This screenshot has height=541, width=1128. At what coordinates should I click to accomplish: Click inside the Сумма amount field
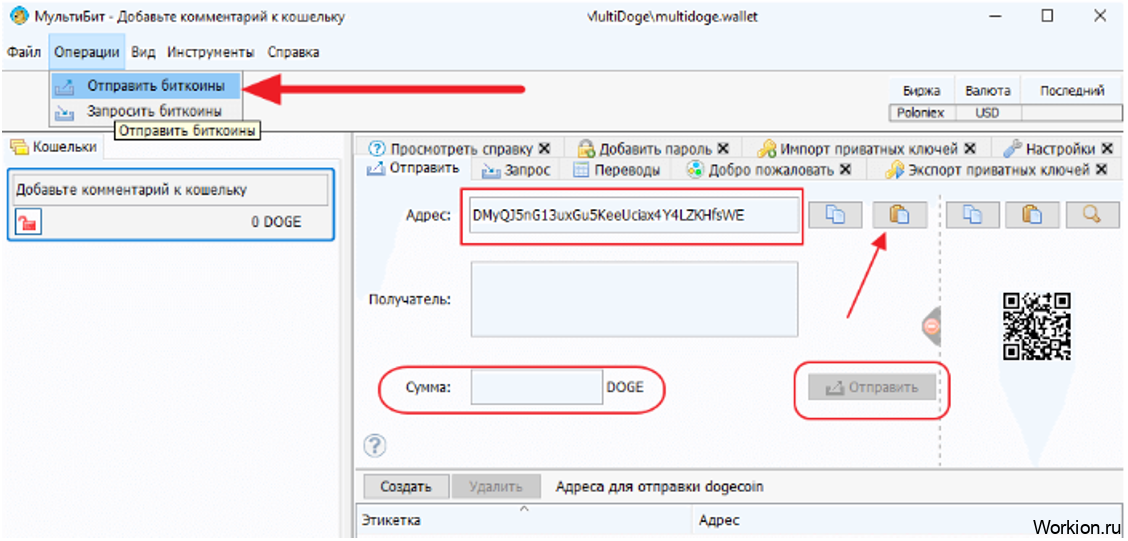[x=535, y=388]
